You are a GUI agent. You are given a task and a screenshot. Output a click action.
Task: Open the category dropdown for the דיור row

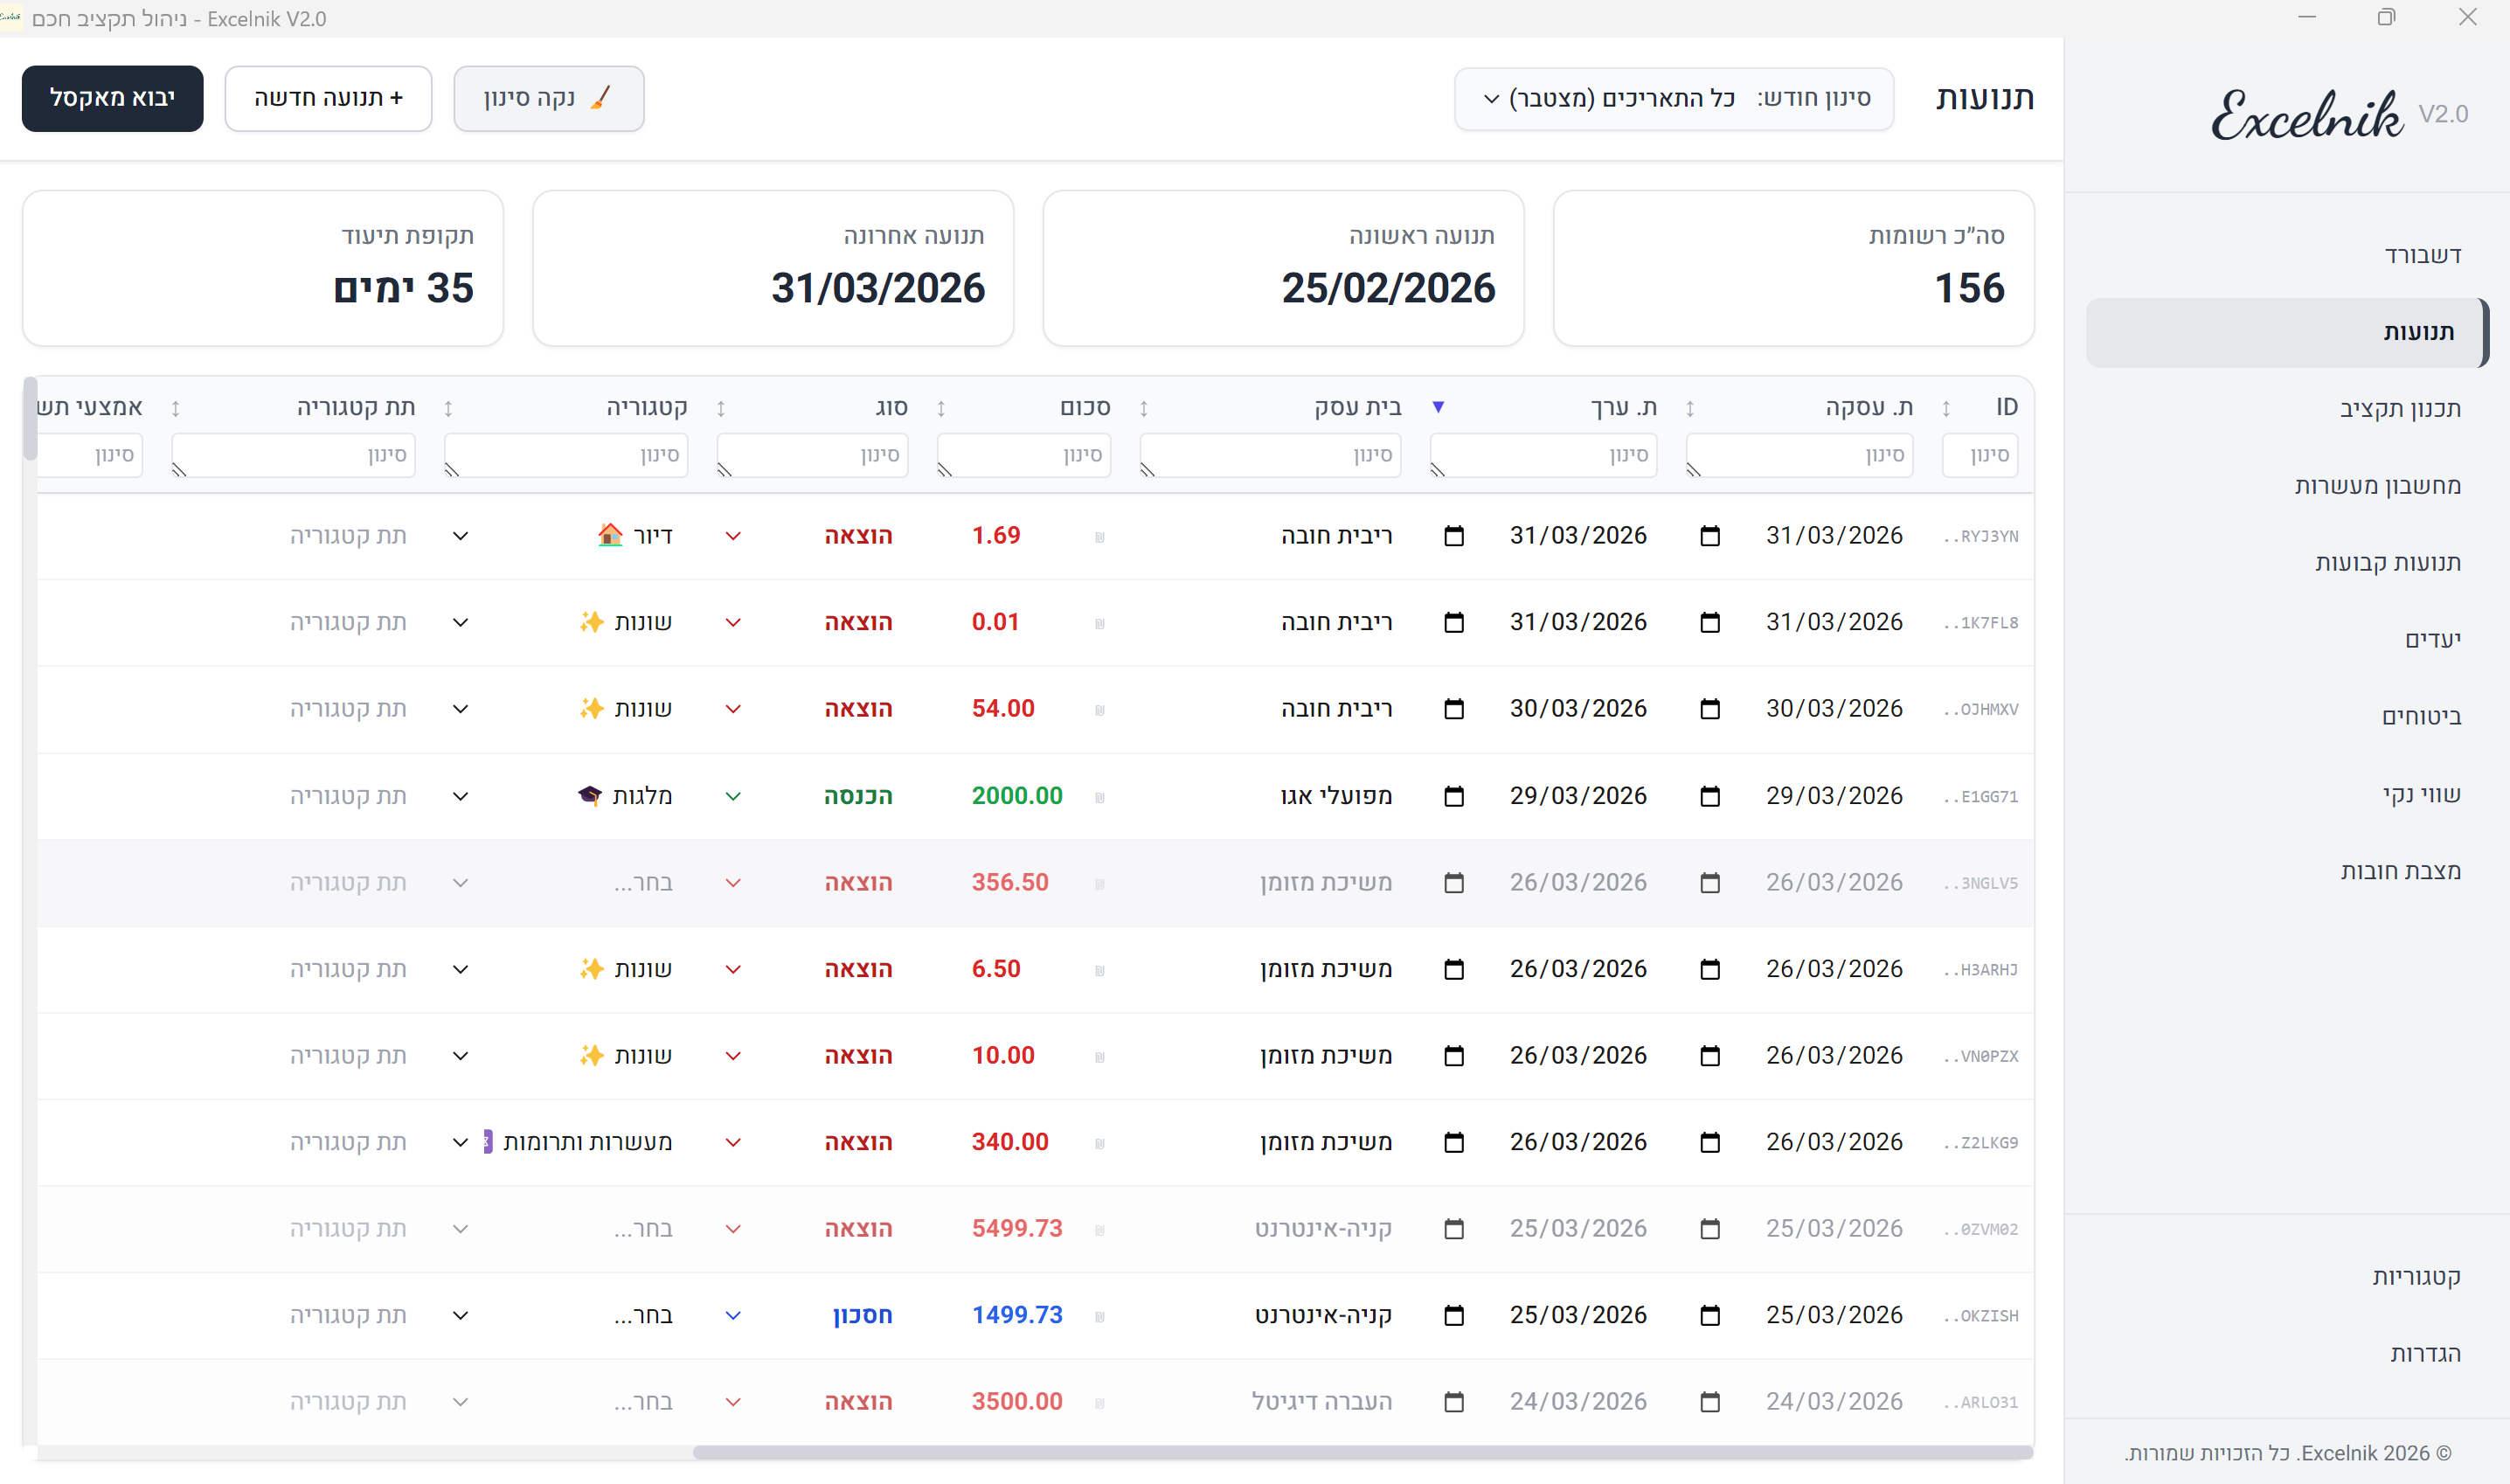460,536
